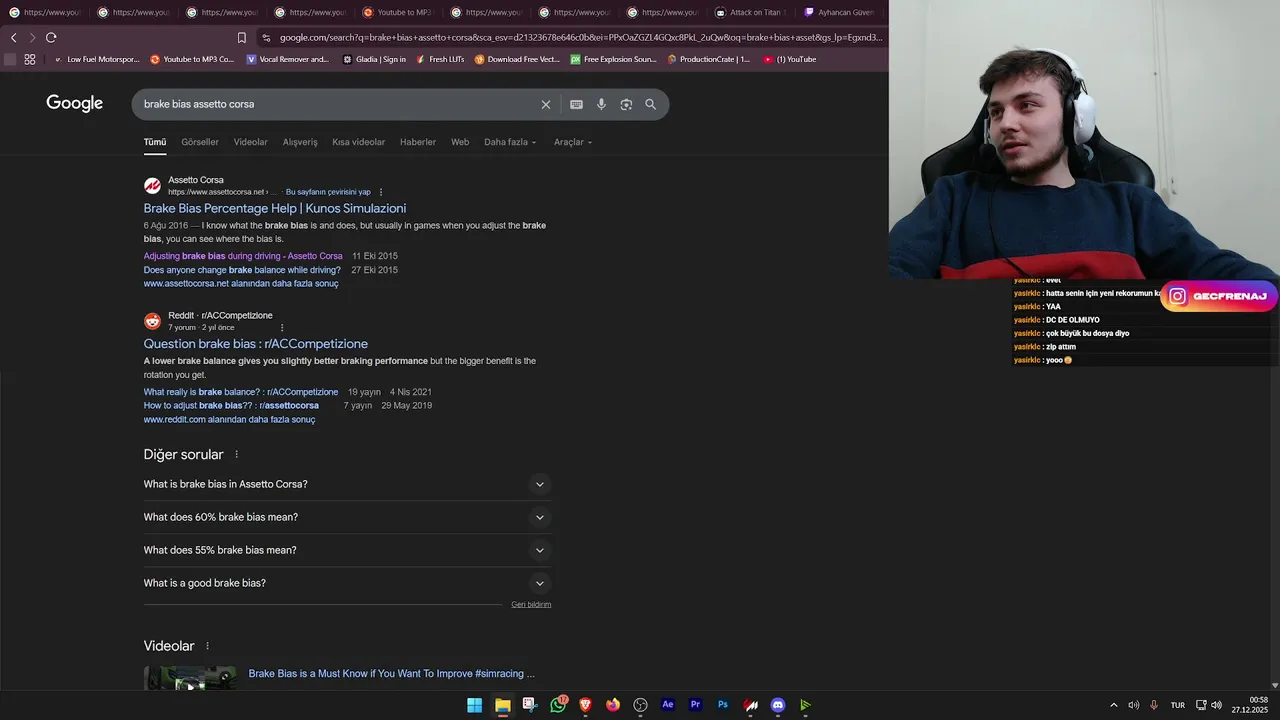Screen dimensions: 1280x720
Task: Select the Tümü search tab
Action: pyautogui.click(x=155, y=142)
